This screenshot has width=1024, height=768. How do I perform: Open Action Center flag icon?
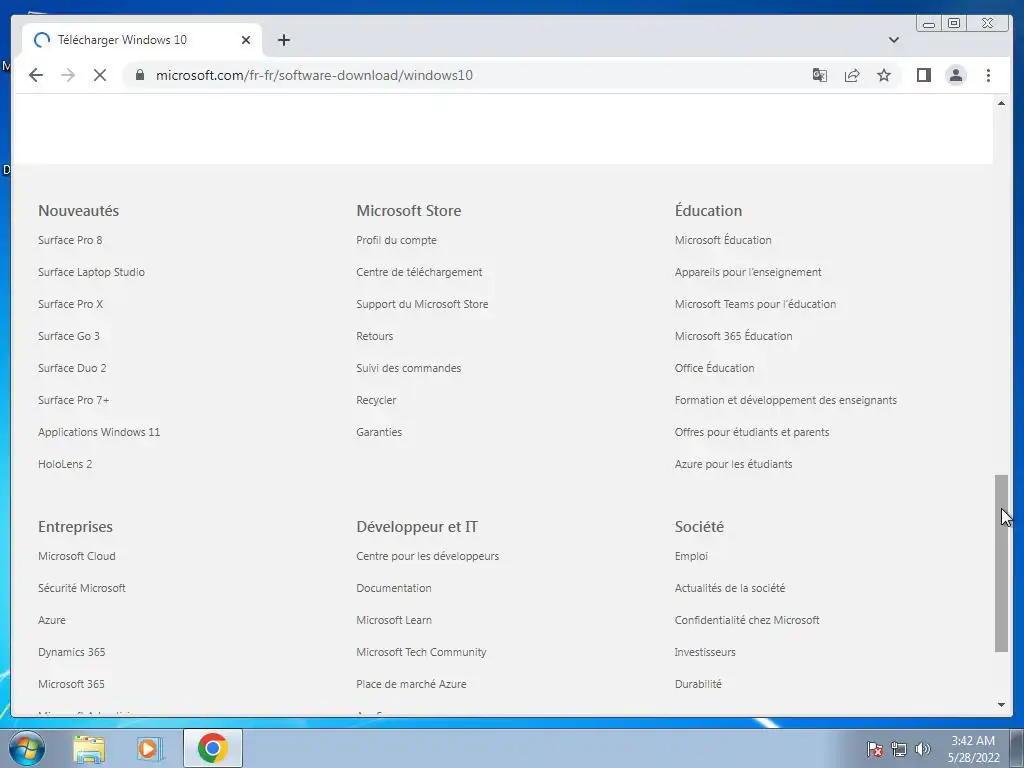(874, 749)
